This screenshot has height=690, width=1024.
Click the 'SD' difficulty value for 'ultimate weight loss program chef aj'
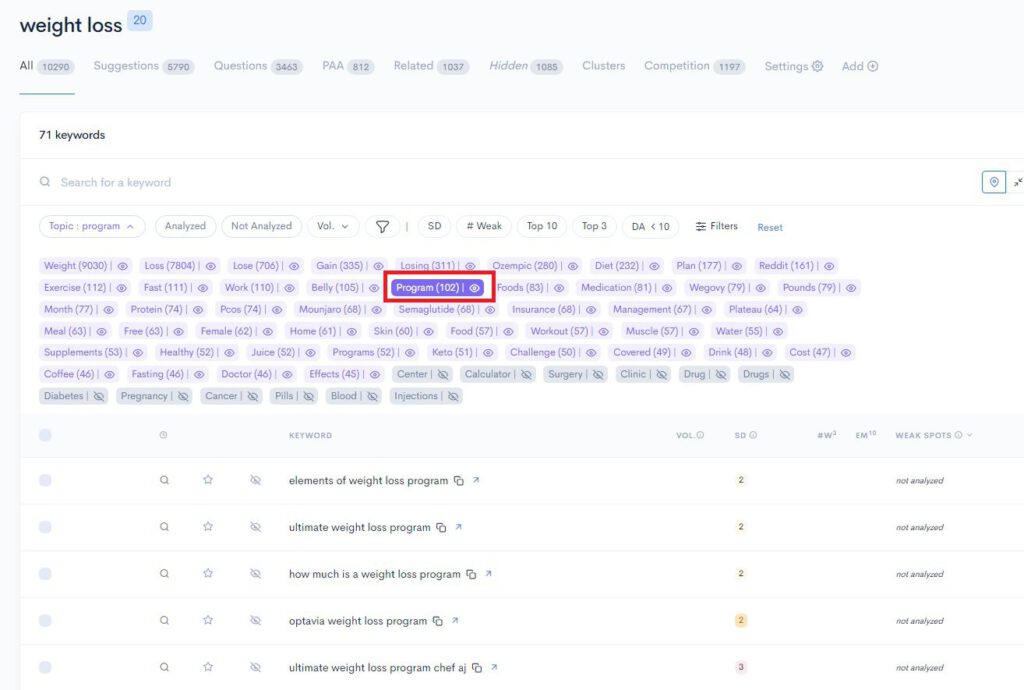pos(741,667)
